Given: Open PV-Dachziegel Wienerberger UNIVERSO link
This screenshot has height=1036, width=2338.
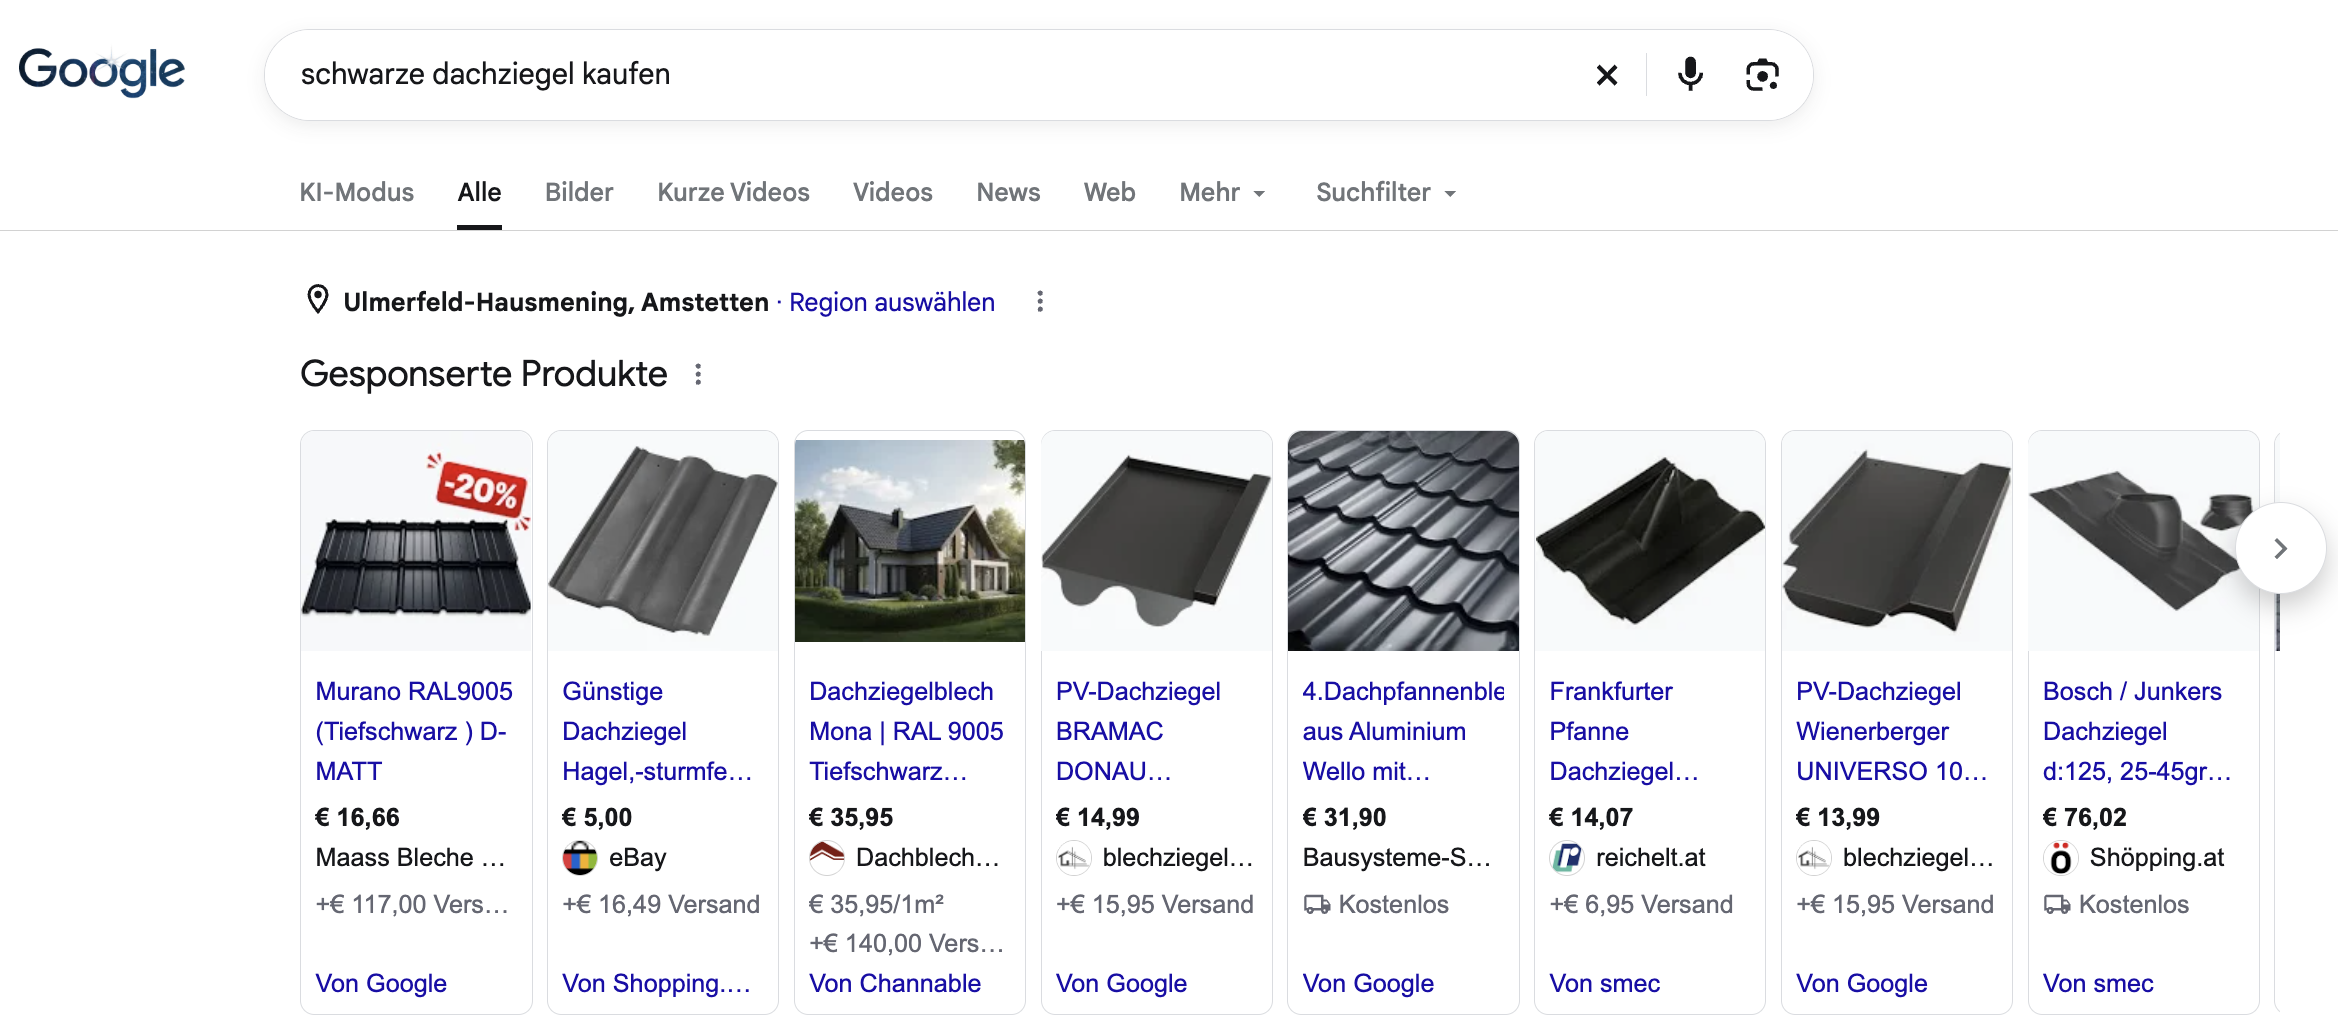Looking at the screenshot, I should (x=1892, y=731).
